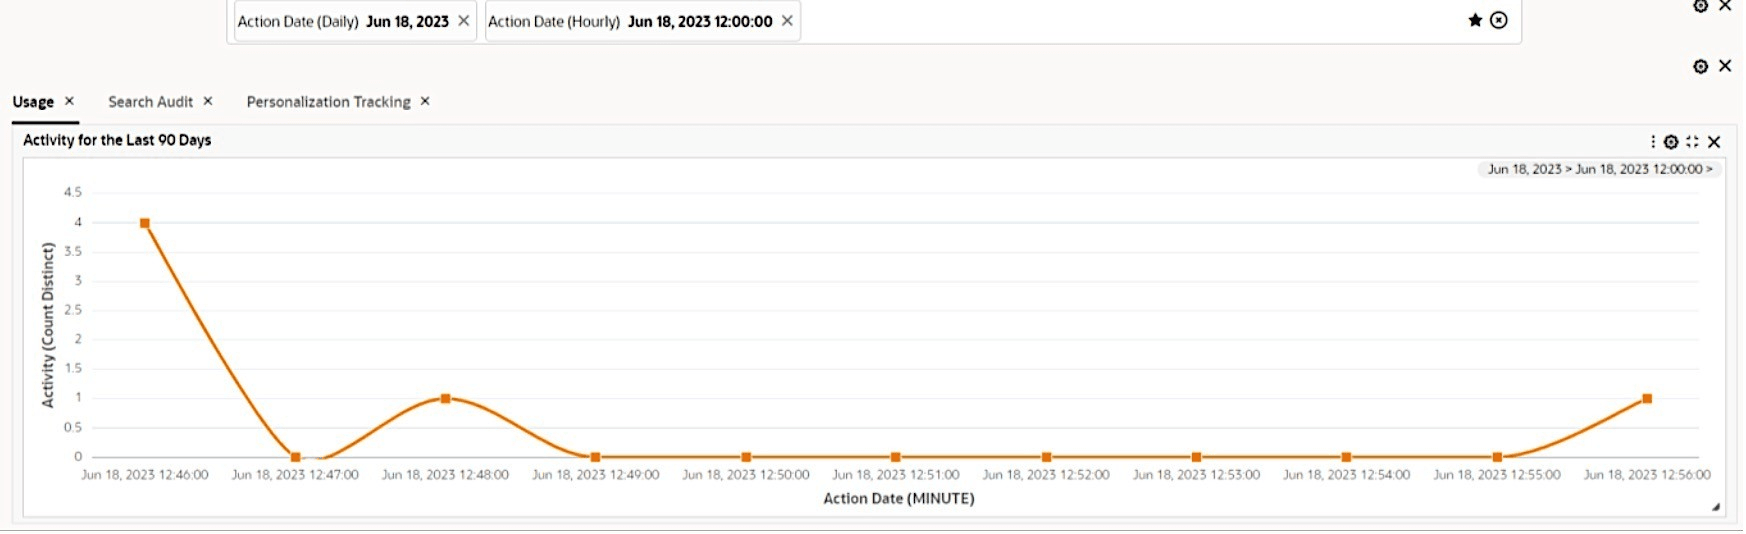Click the star bookmark icon in filter bar

click(1475, 20)
